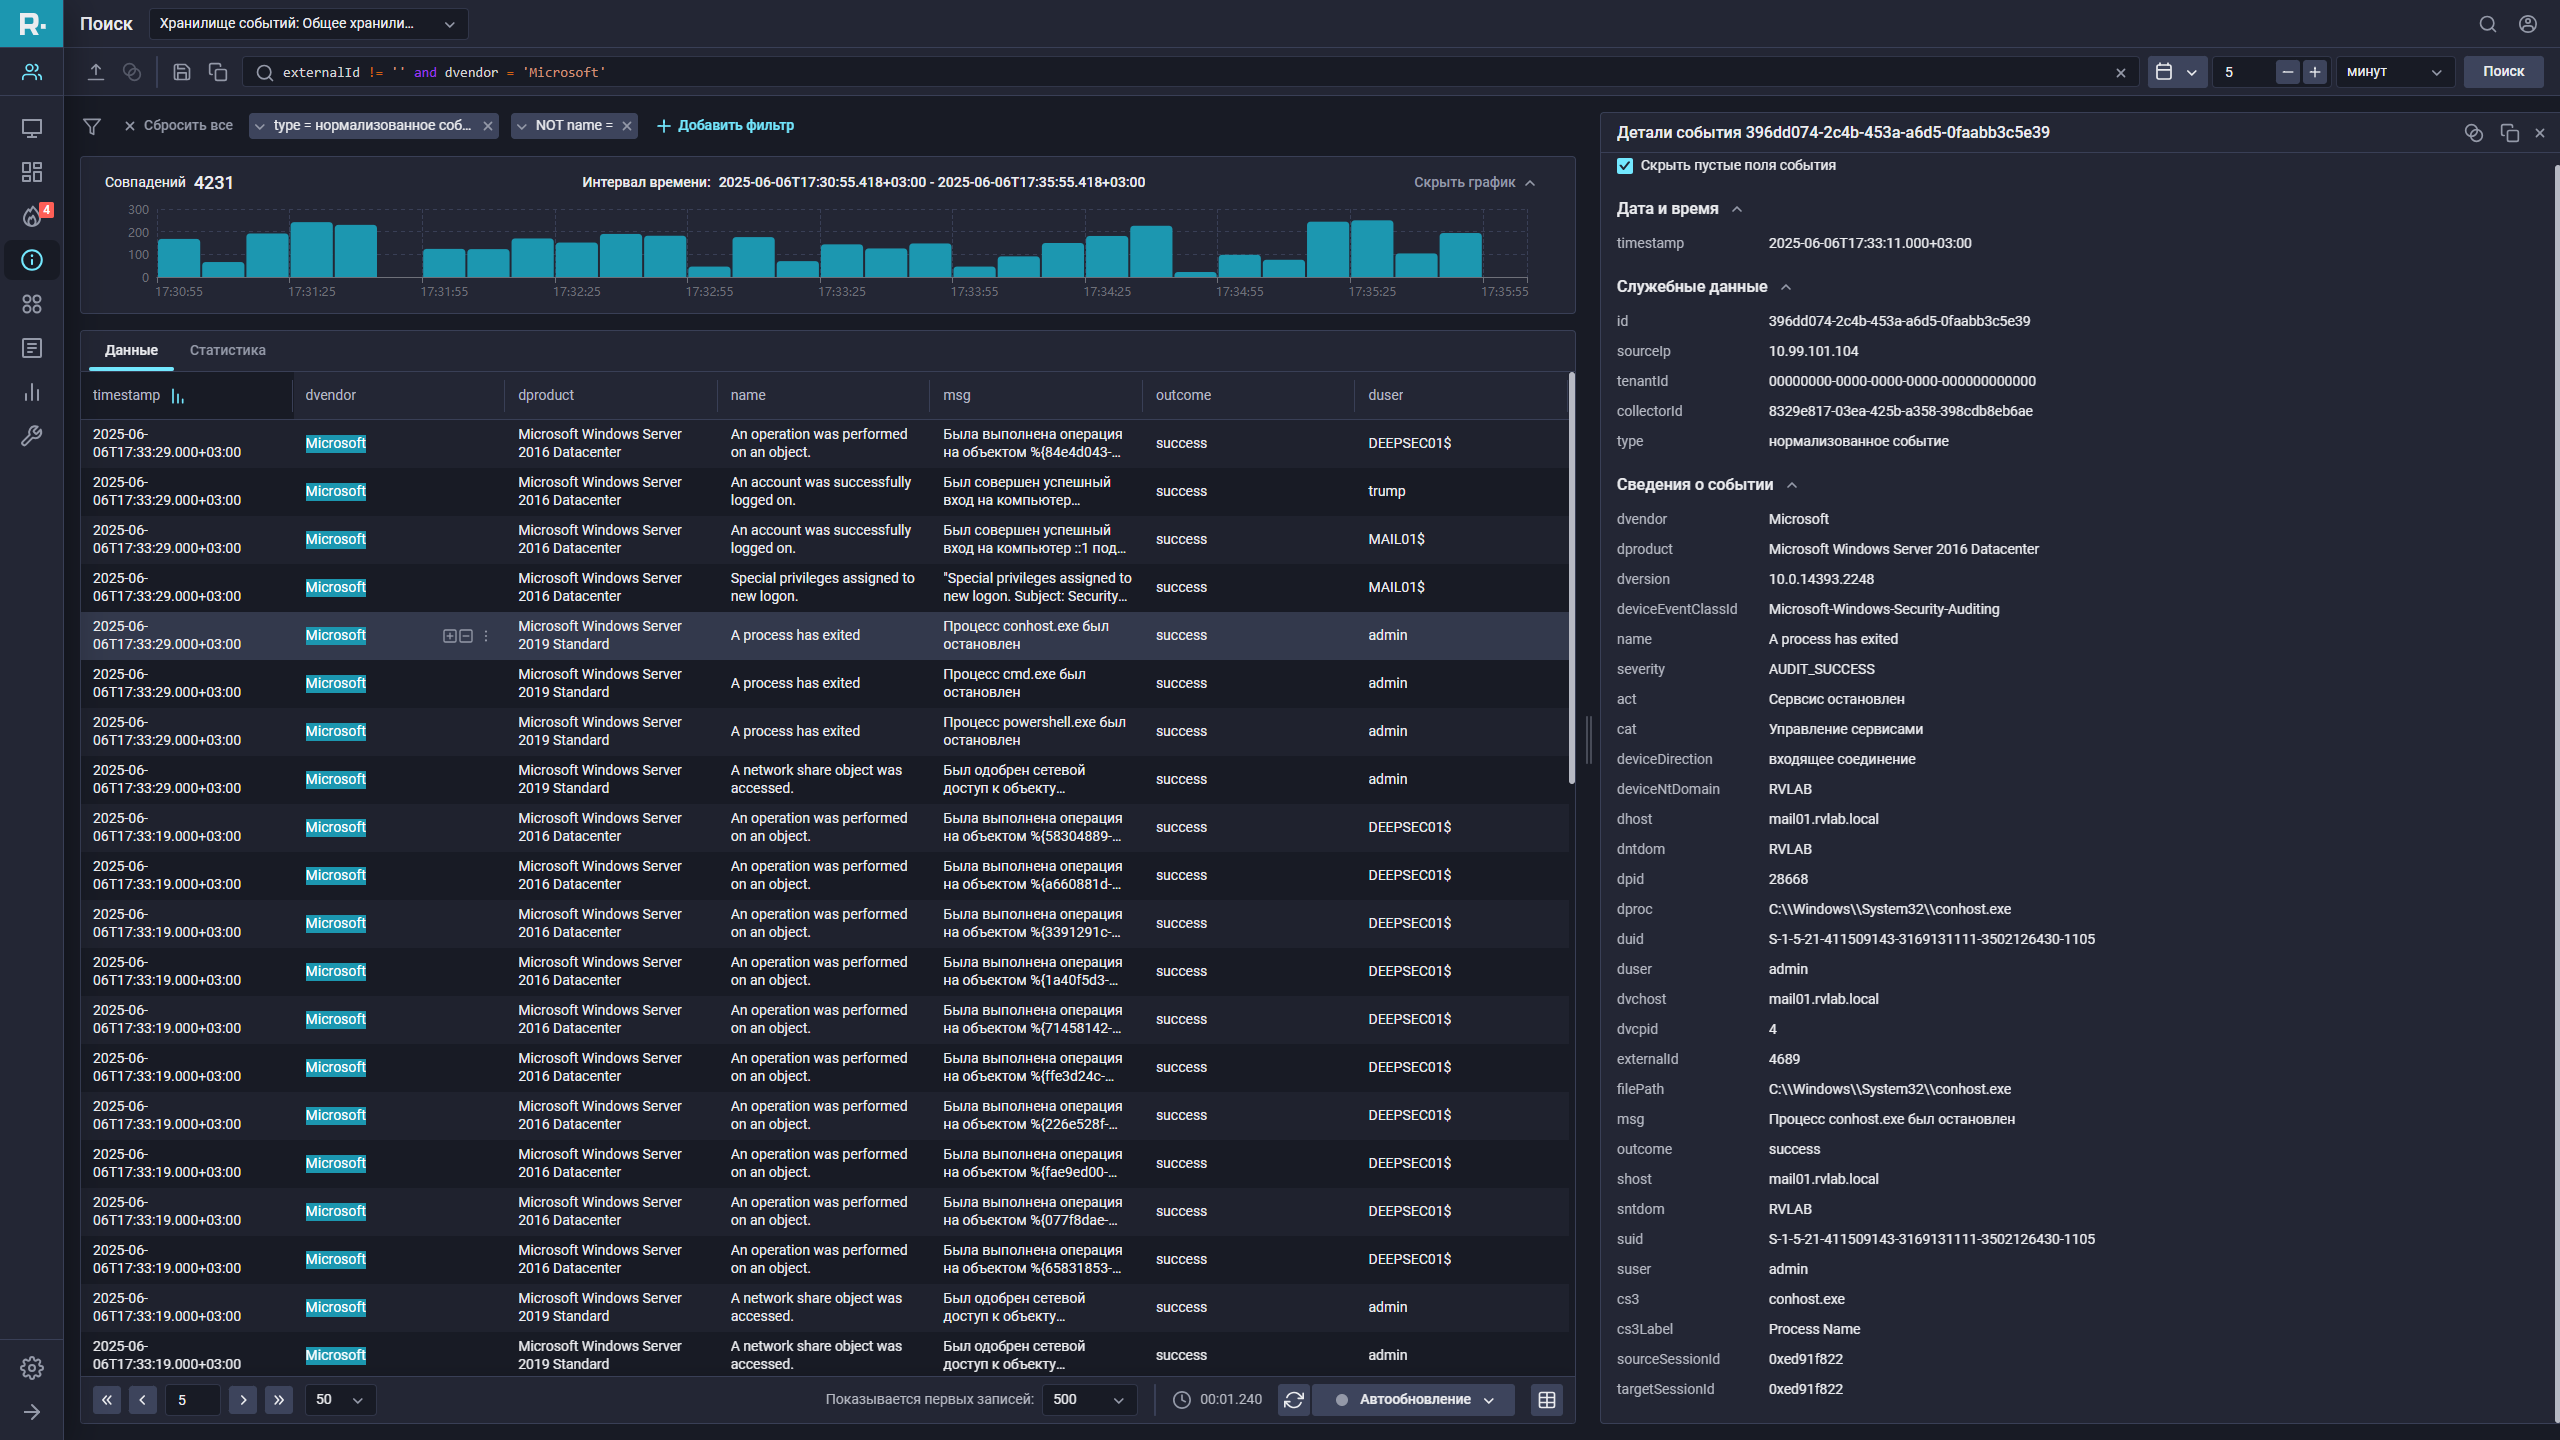This screenshot has height=1440, width=2560.
Task: Click the Add filter link
Action: click(725, 126)
